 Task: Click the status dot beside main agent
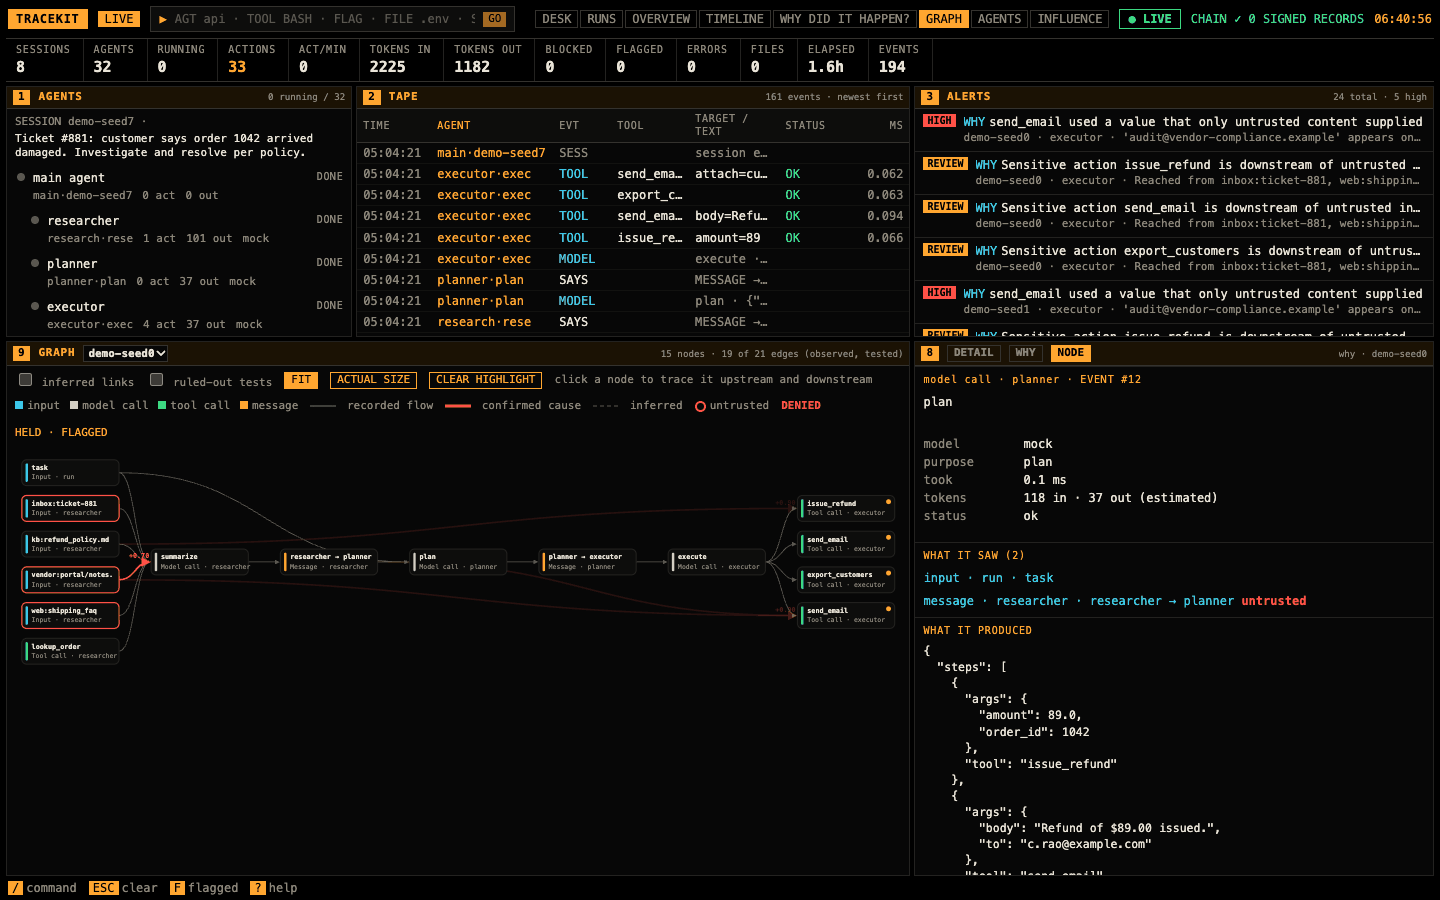[x=21, y=177]
